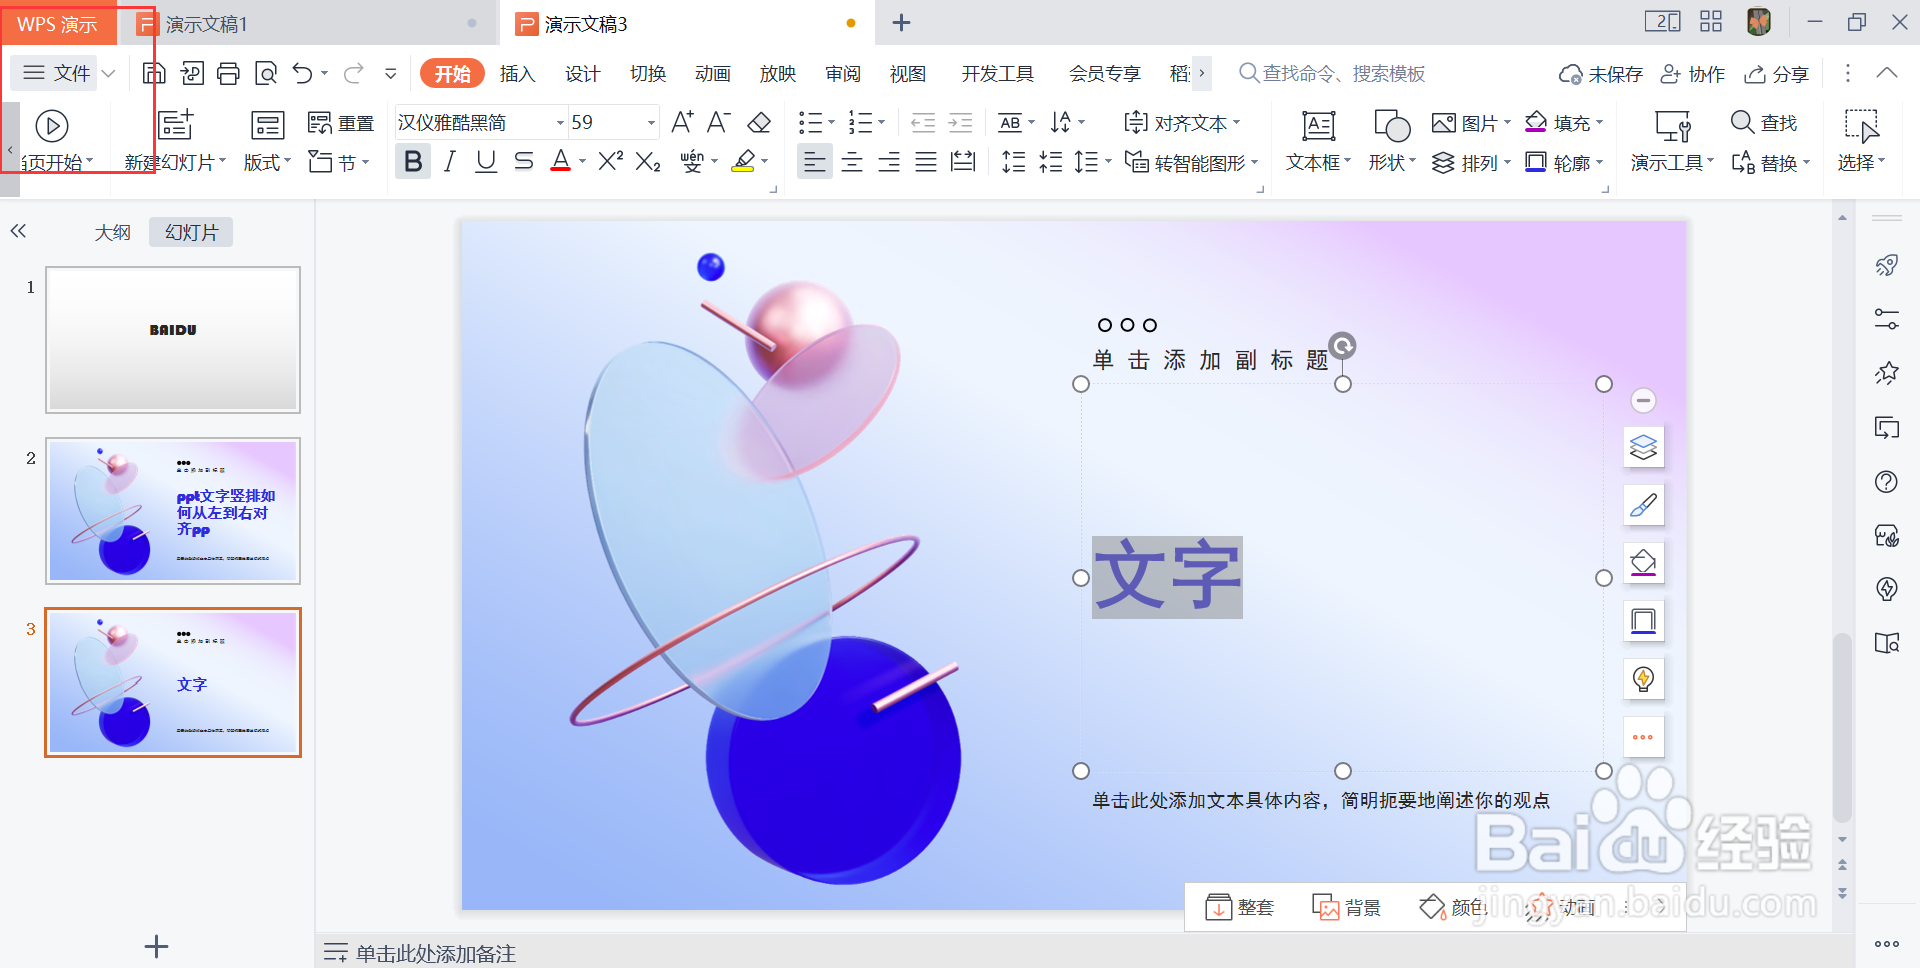
Task: Open layers icon beside text box
Action: click(x=1643, y=447)
